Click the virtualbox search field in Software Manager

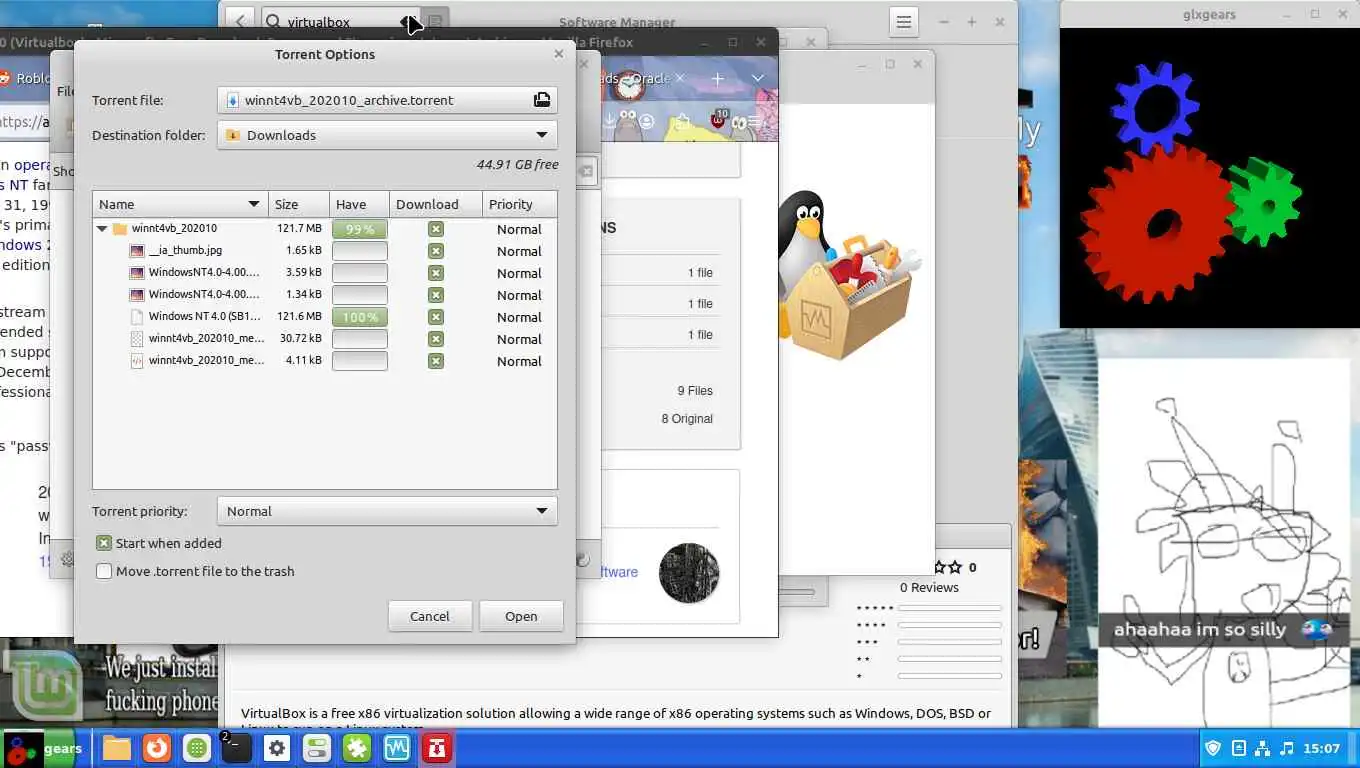(340, 21)
